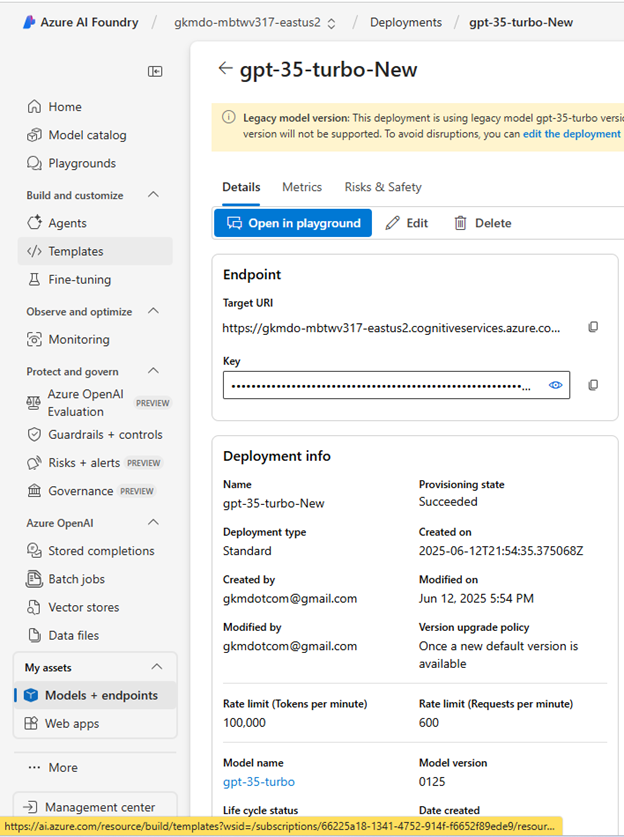Copy the endpoint Key value
This screenshot has height=837, width=624.
click(x=593, y=385)
